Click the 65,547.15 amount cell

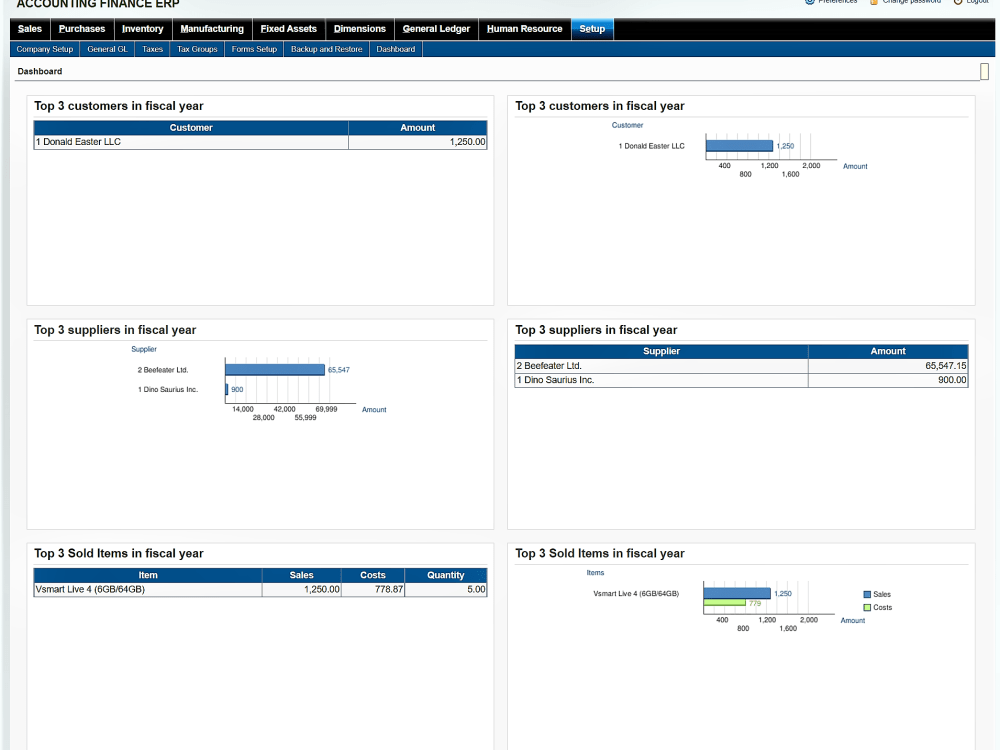tap(888, 366)
